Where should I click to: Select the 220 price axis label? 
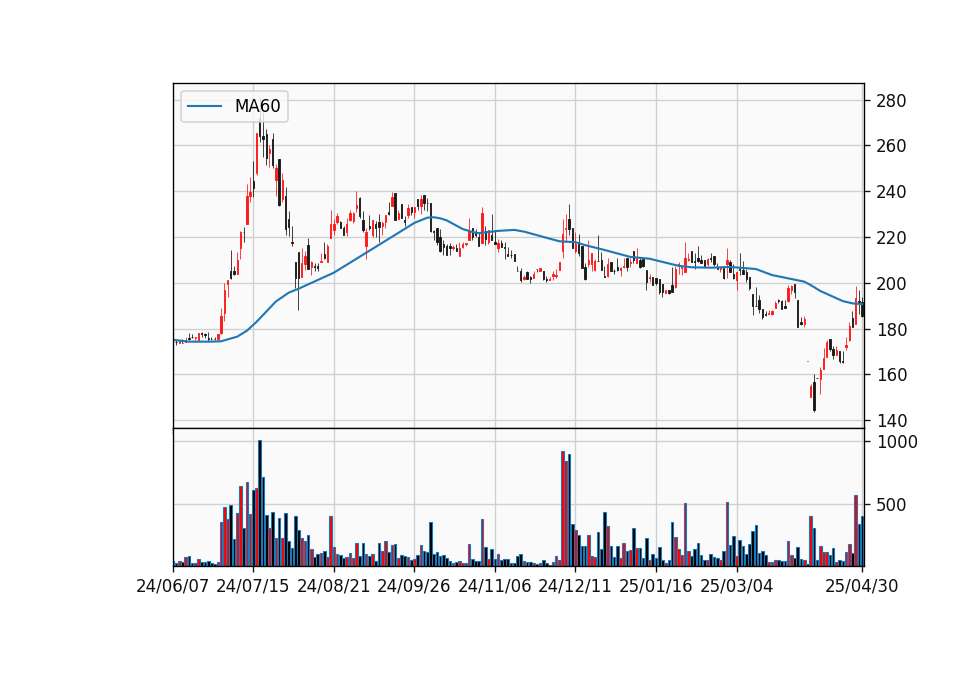[x=891, y=238]
